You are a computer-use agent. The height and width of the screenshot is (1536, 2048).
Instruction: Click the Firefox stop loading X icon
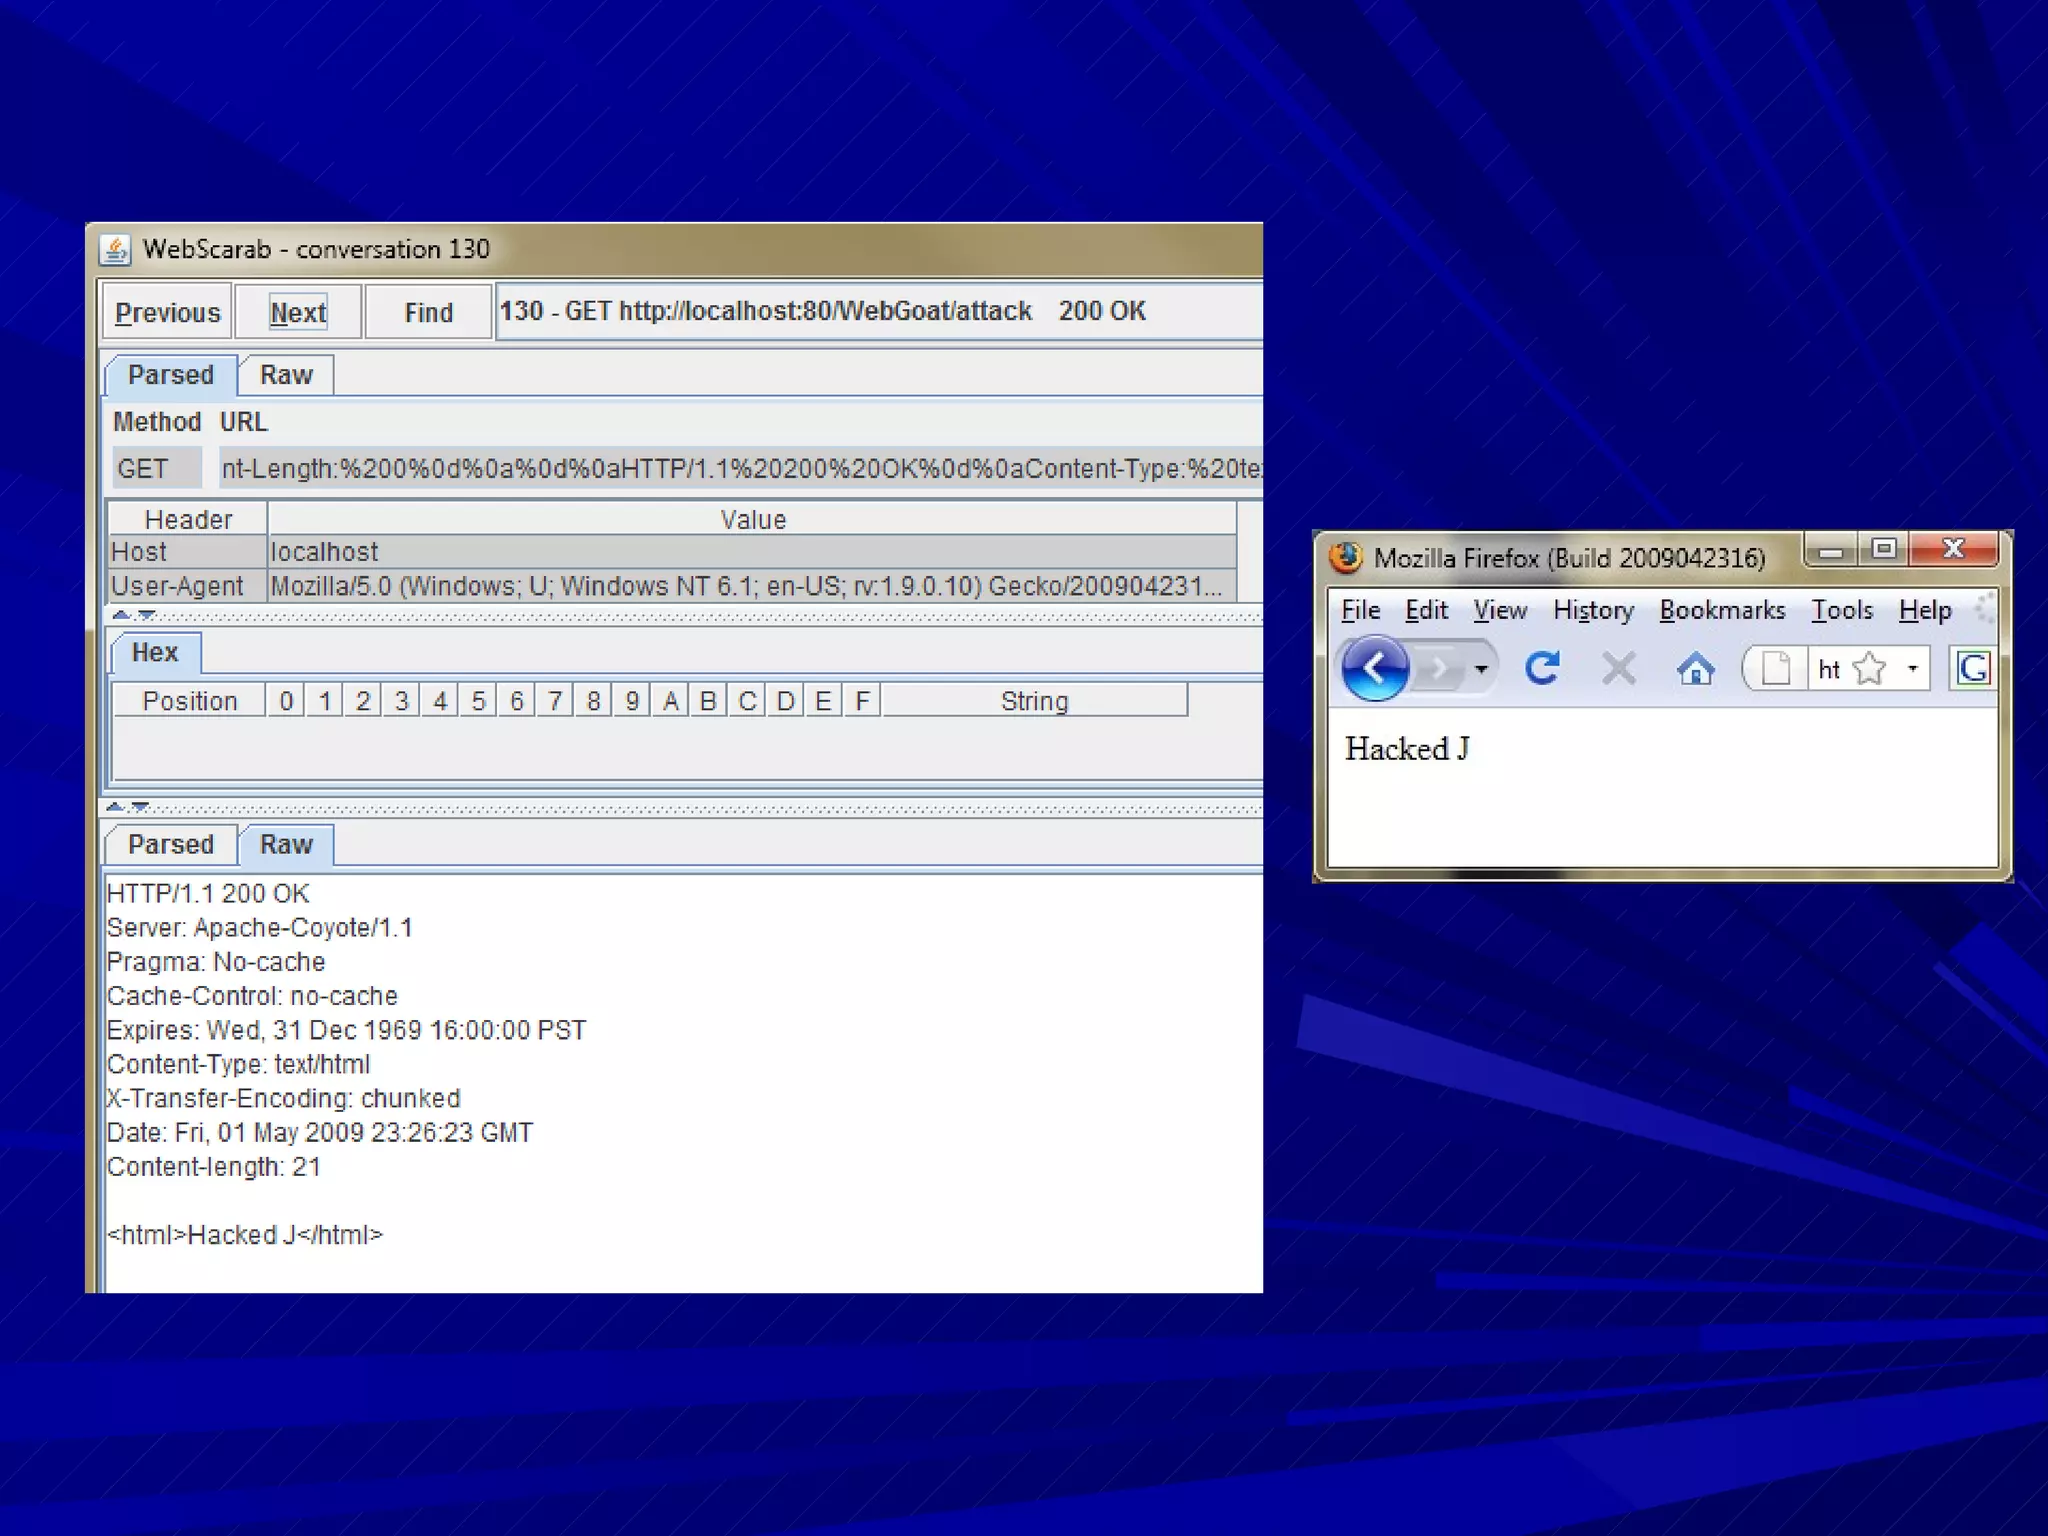click(x=1618, y=668)
